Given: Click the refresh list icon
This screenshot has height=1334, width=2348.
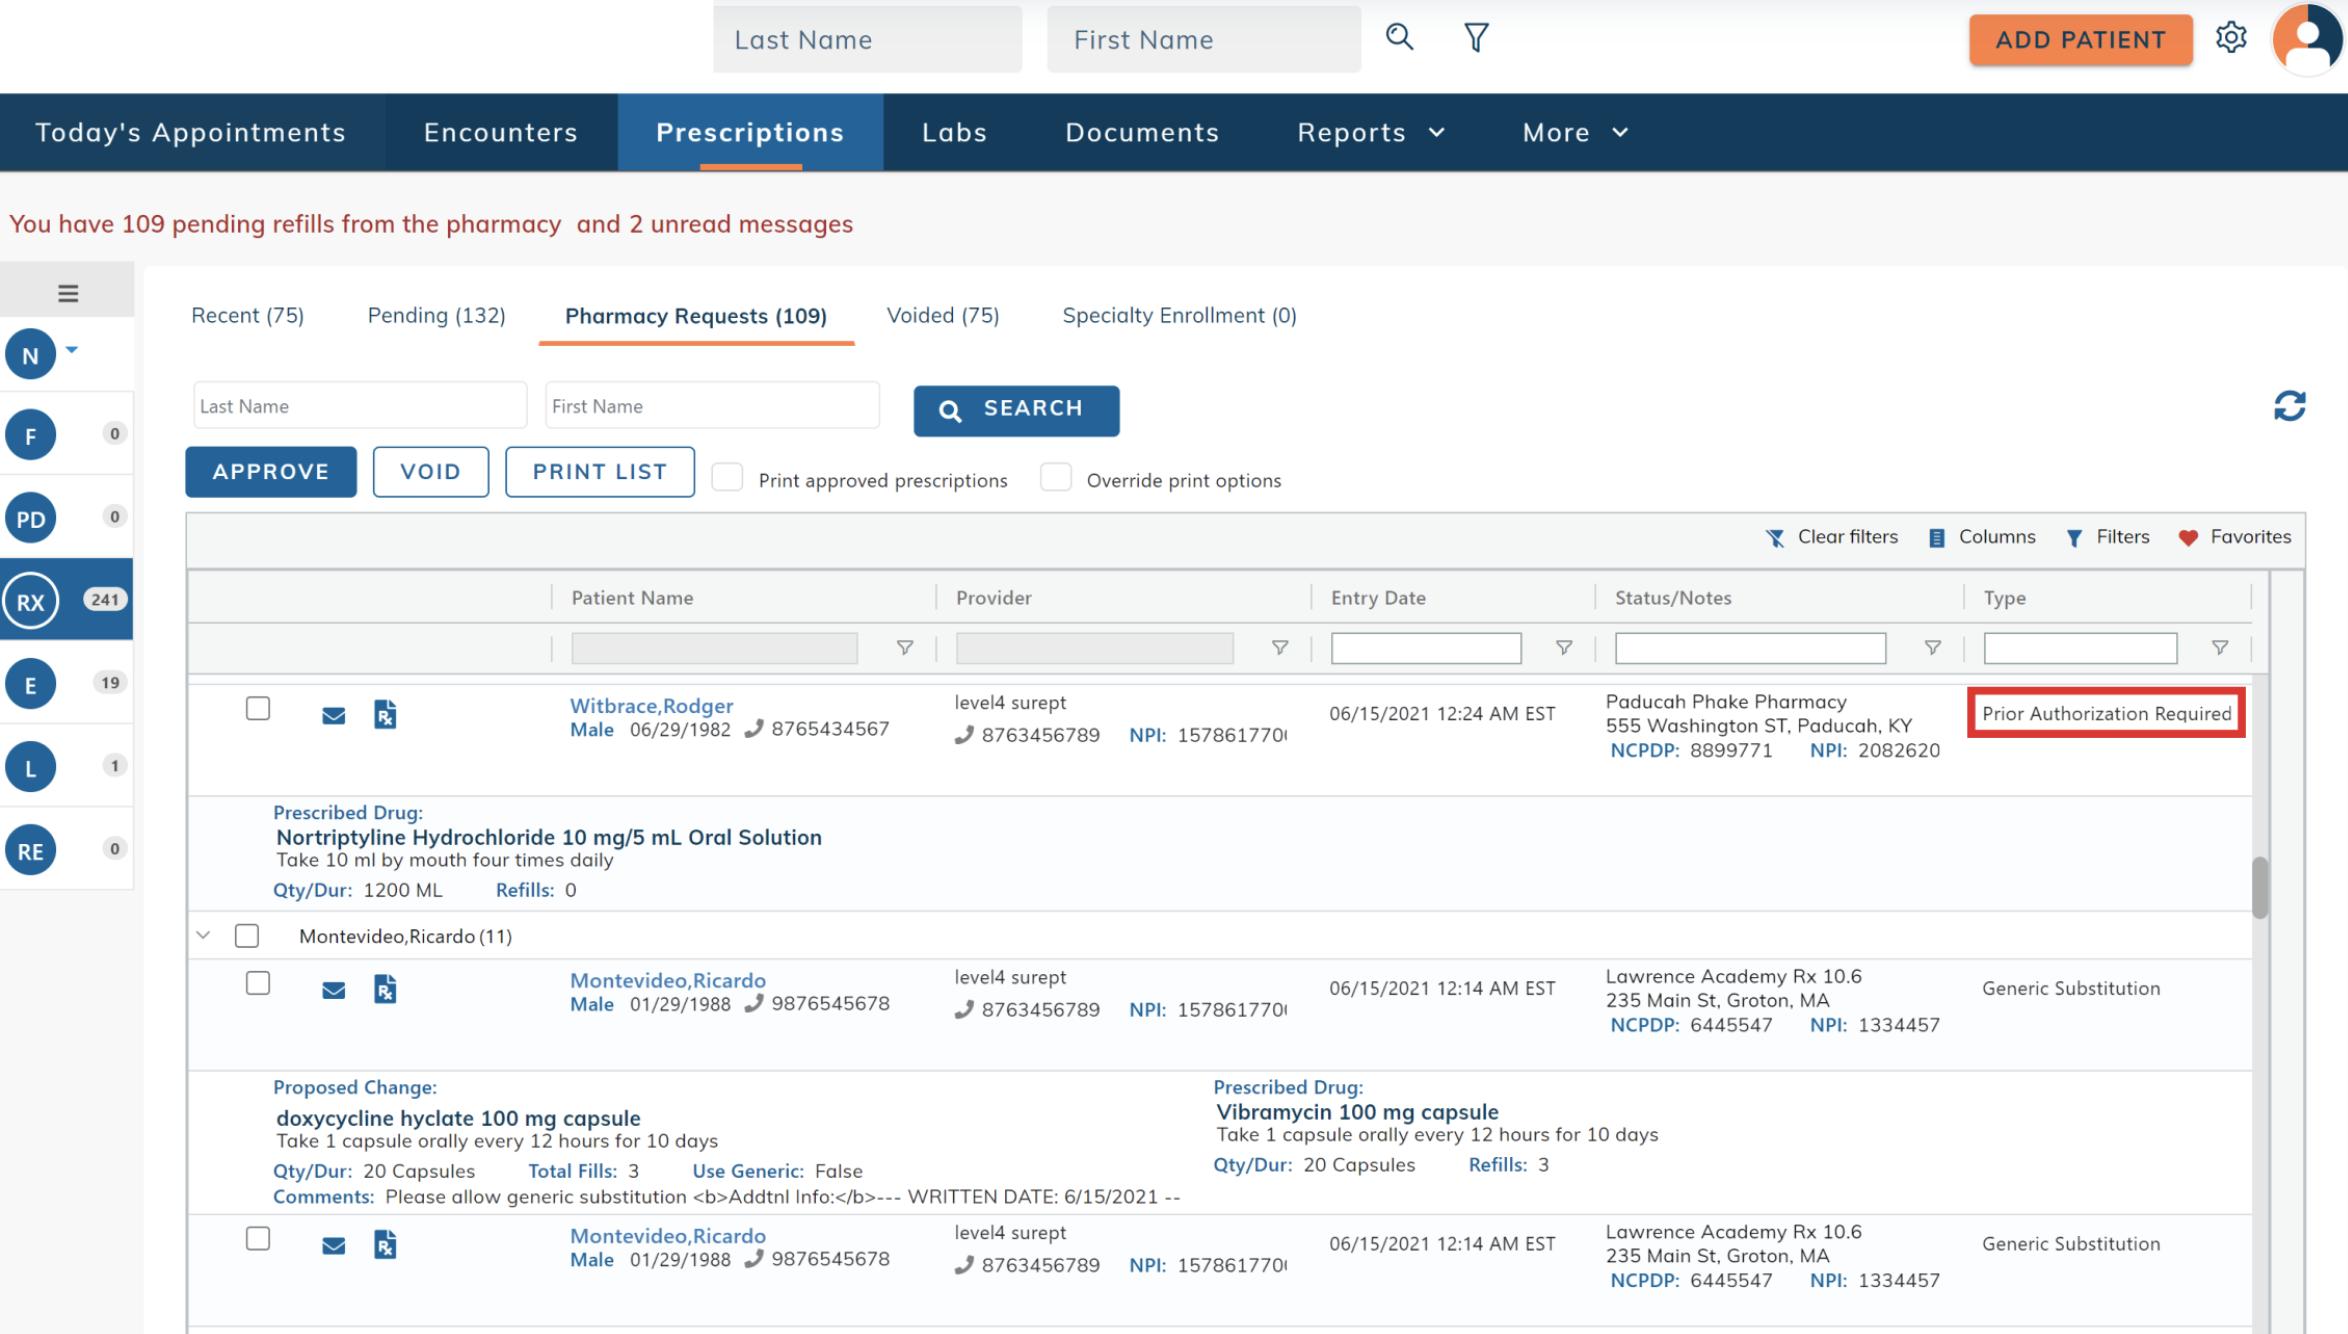Looking at the screenshot, I should (x=2289, y=406).
